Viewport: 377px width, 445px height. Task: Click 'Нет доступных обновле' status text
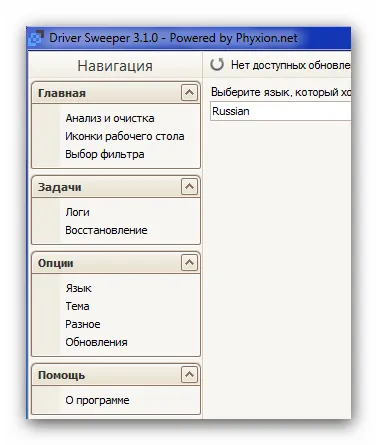coord(290,65)
